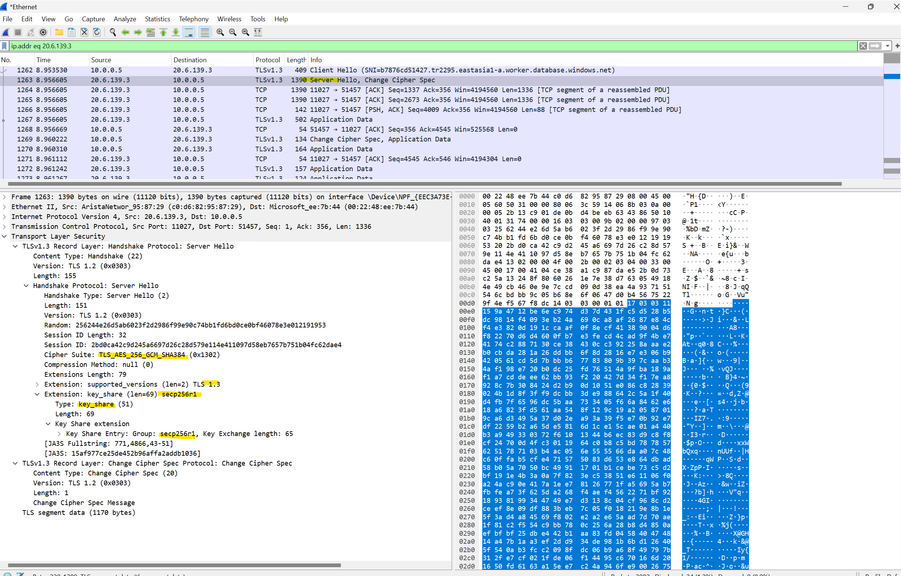901x576 pixels.
Task: Go to specified packet icon
Action: point(151,32)
